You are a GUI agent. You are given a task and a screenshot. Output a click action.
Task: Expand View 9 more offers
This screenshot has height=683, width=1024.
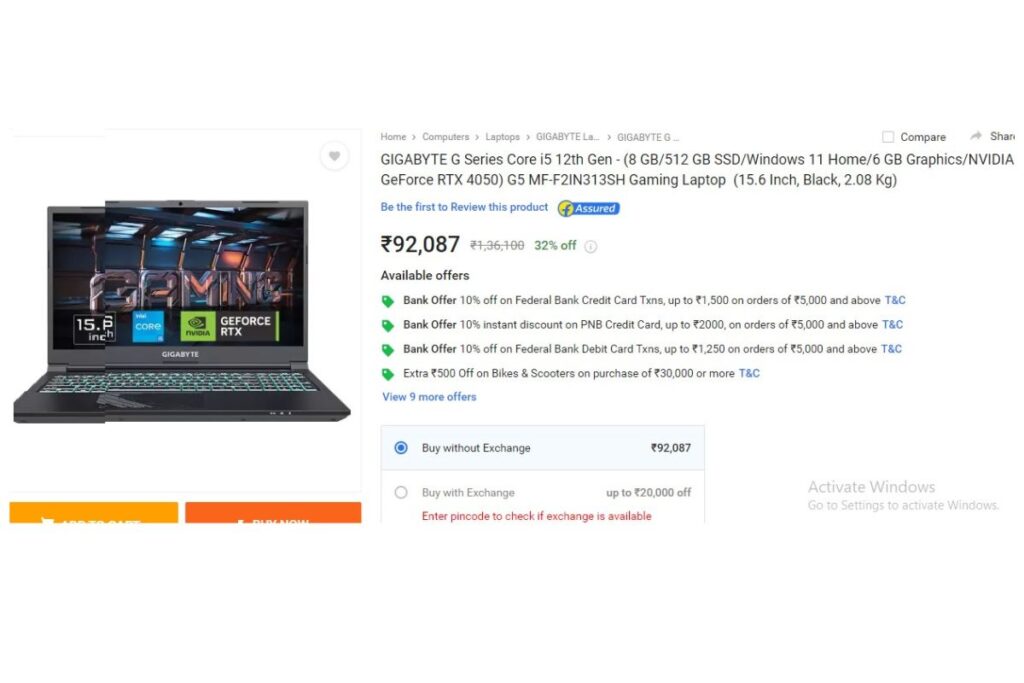point(429,396)
